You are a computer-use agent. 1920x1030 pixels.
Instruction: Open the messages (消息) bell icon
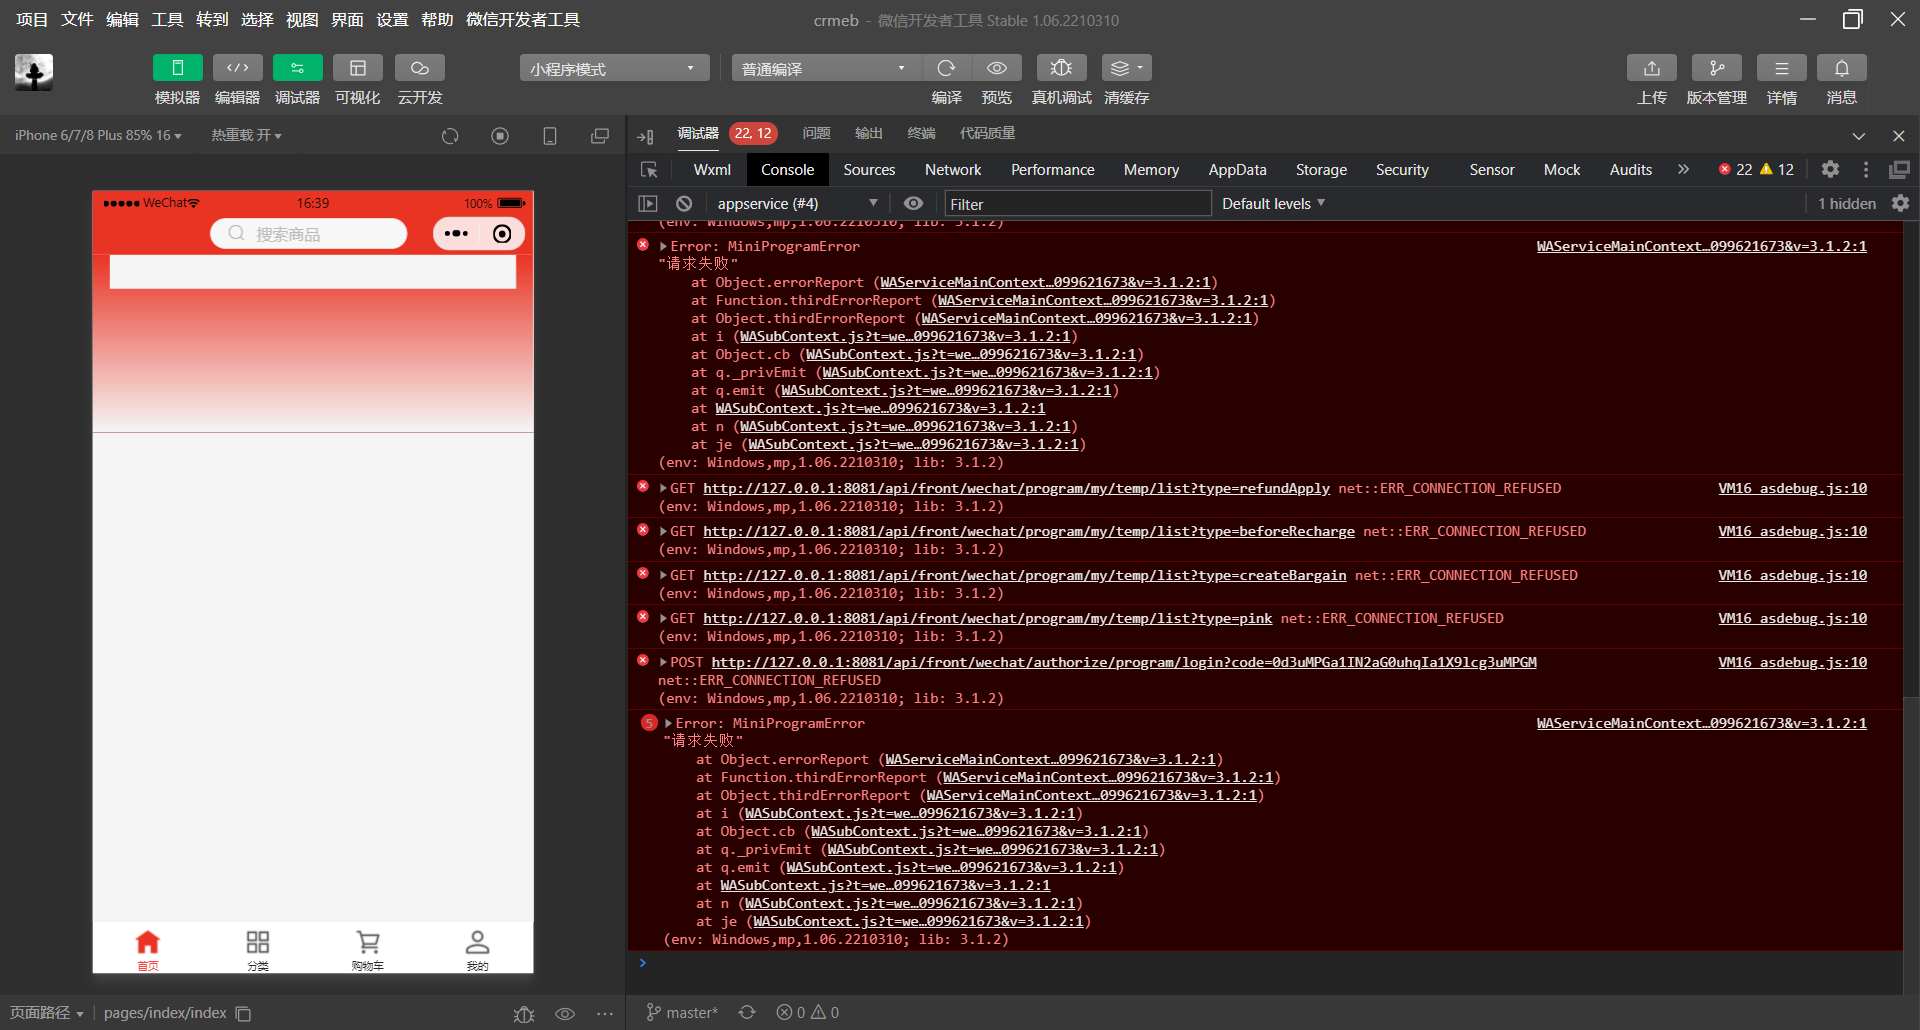point(1841,68)
